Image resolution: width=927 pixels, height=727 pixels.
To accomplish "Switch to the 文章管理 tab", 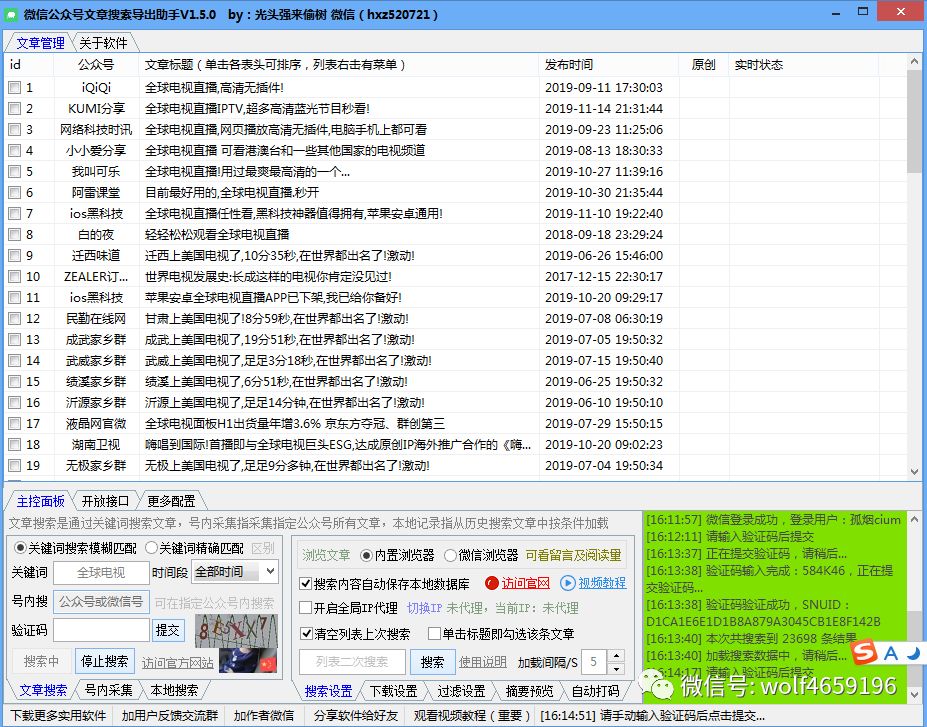I will (40, 43).
